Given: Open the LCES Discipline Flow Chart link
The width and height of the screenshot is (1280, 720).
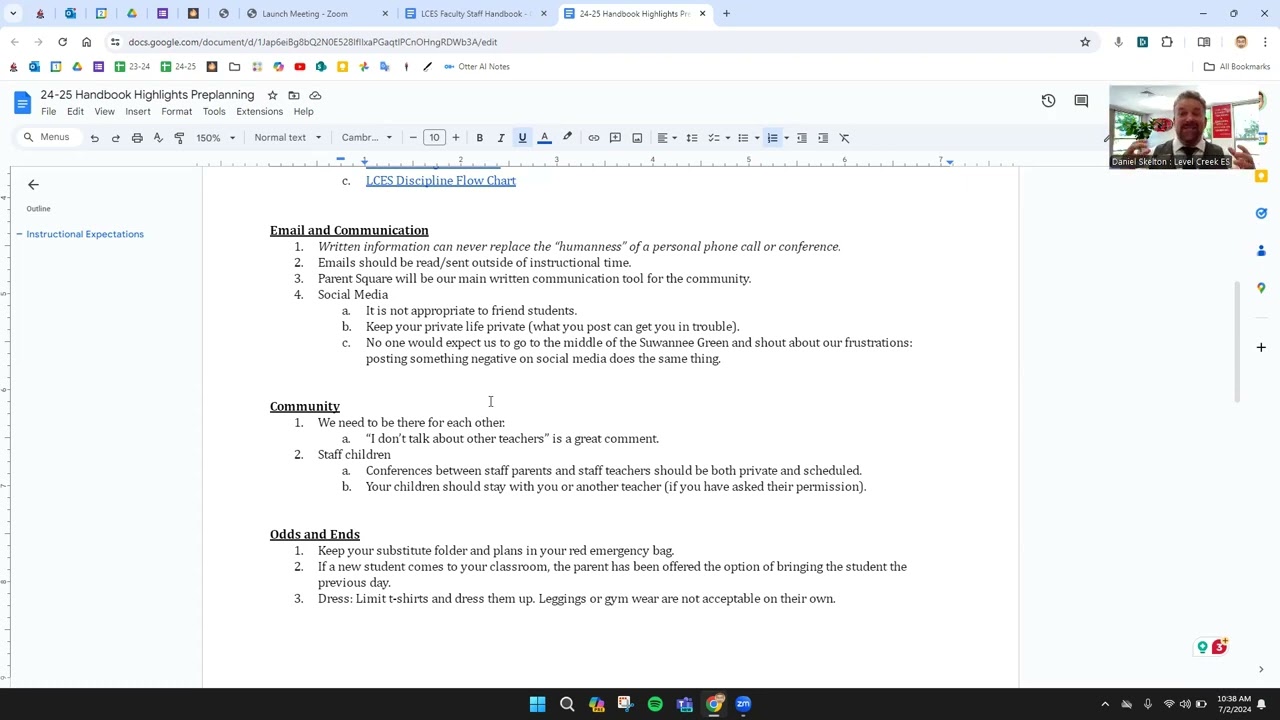Looking at the screenshot, I should point(441,181).
